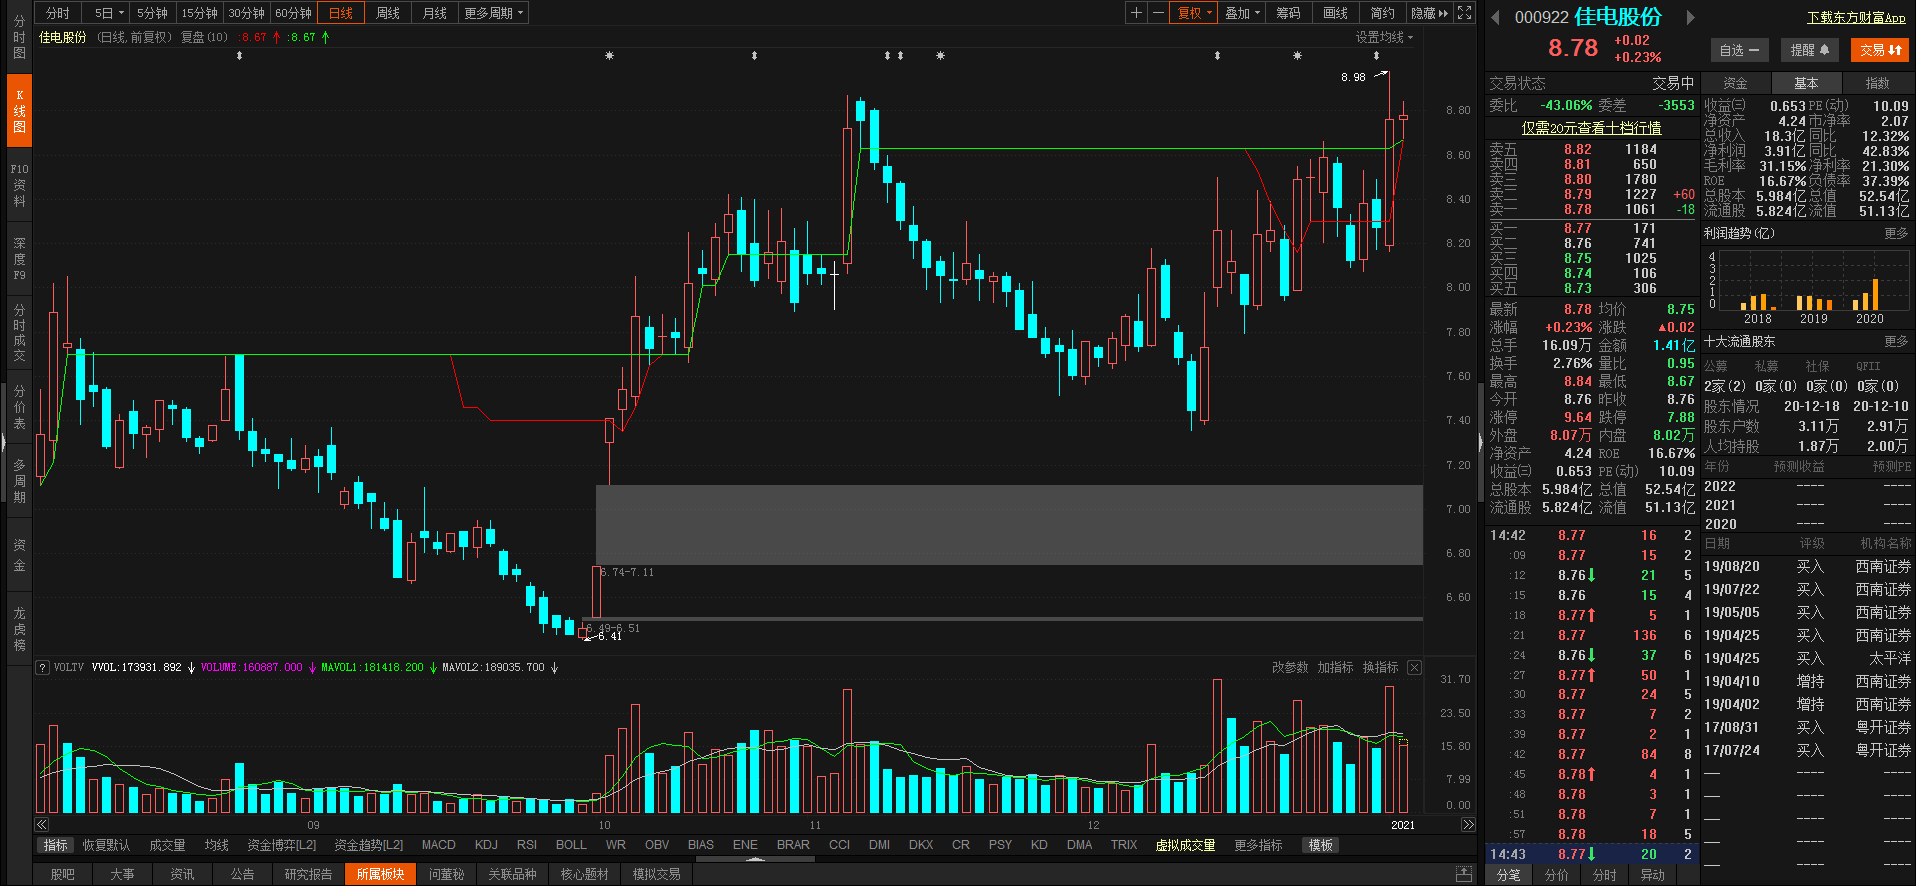The height and width of the screenshot is (886, 1916).
Task: Expand 十大流通股东 更多 link
Action: click(x=1896, y=342)
